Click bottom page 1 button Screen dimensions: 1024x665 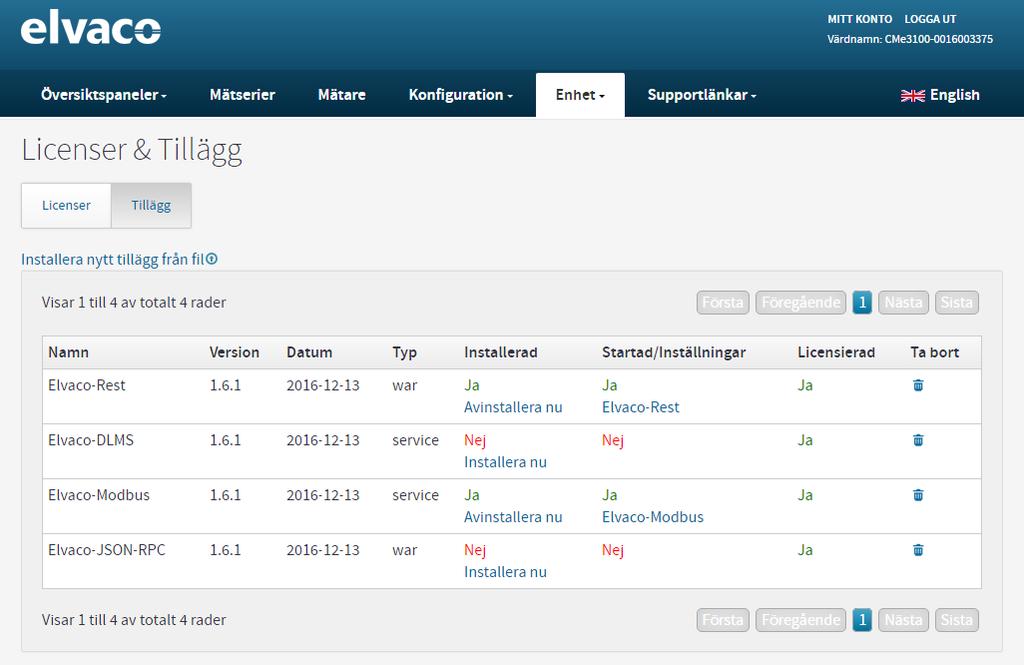[862, 620]
